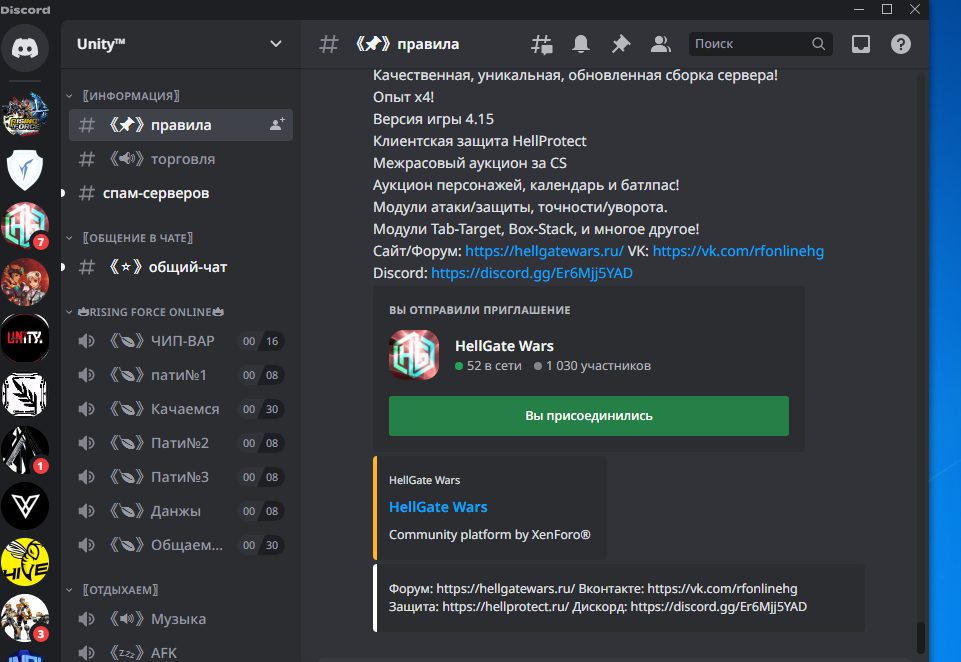
Task: Join the ЧИП-ВАР voice channel
Action: [x=181, y=341]
